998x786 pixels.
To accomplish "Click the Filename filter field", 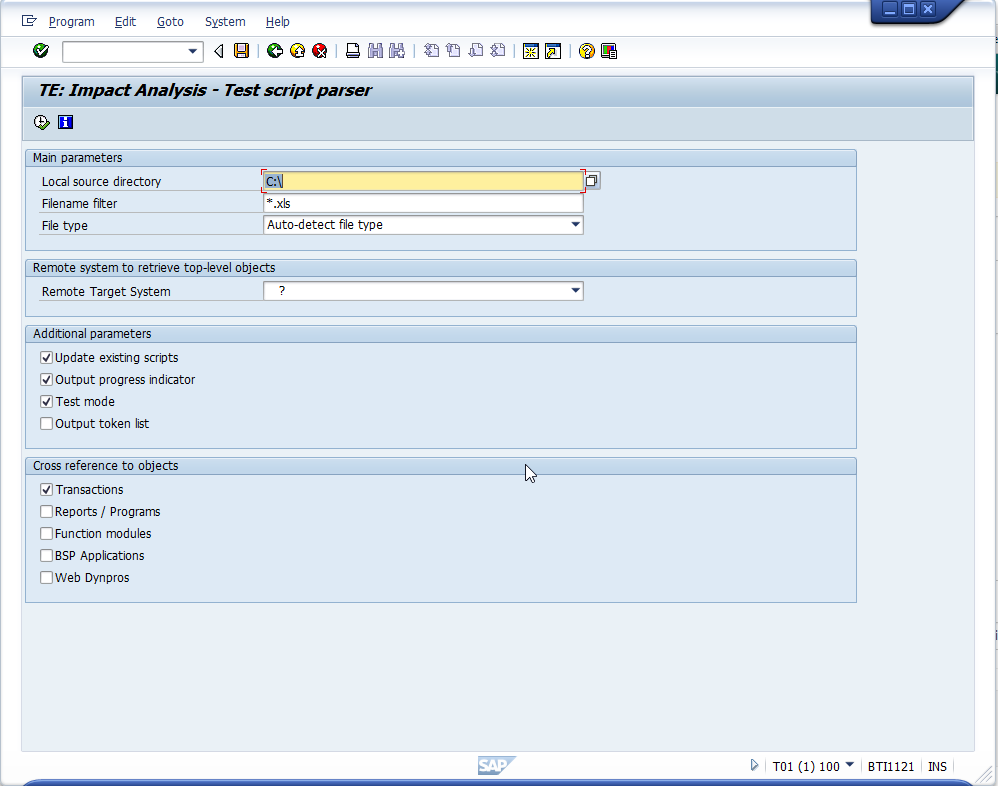I will point(423,204).
